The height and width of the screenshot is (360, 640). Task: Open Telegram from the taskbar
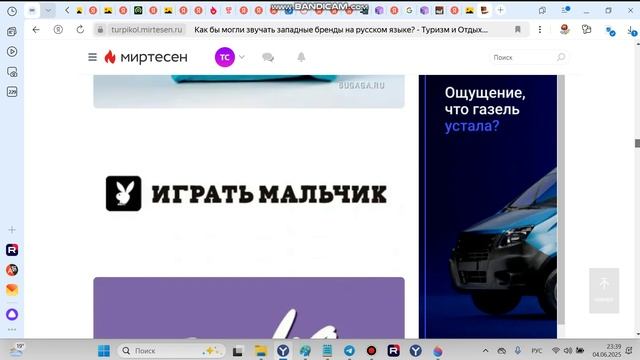(x=349, y=351)
